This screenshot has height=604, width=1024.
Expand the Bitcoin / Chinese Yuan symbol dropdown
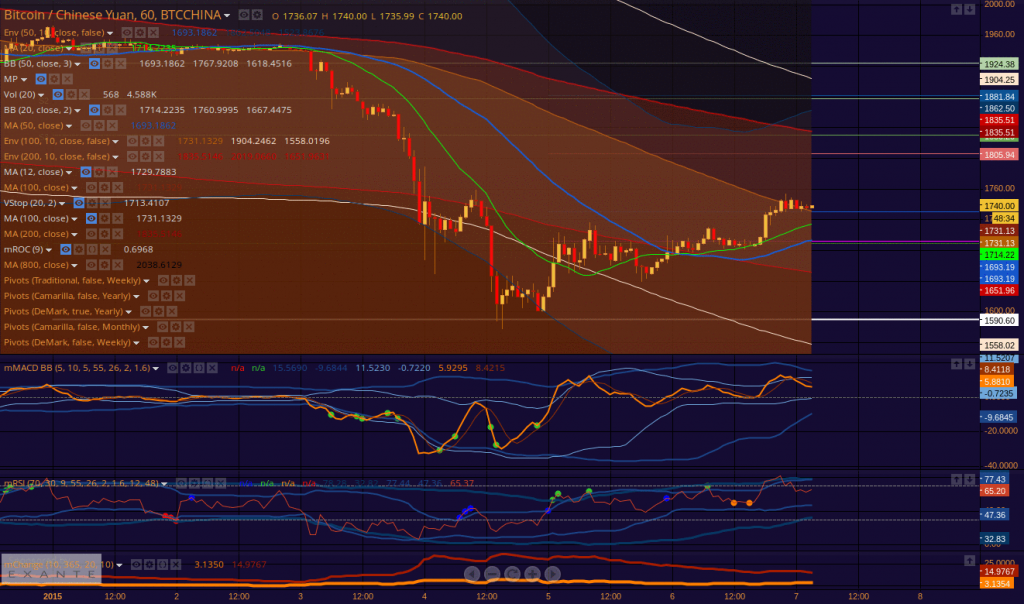point(228,16)
